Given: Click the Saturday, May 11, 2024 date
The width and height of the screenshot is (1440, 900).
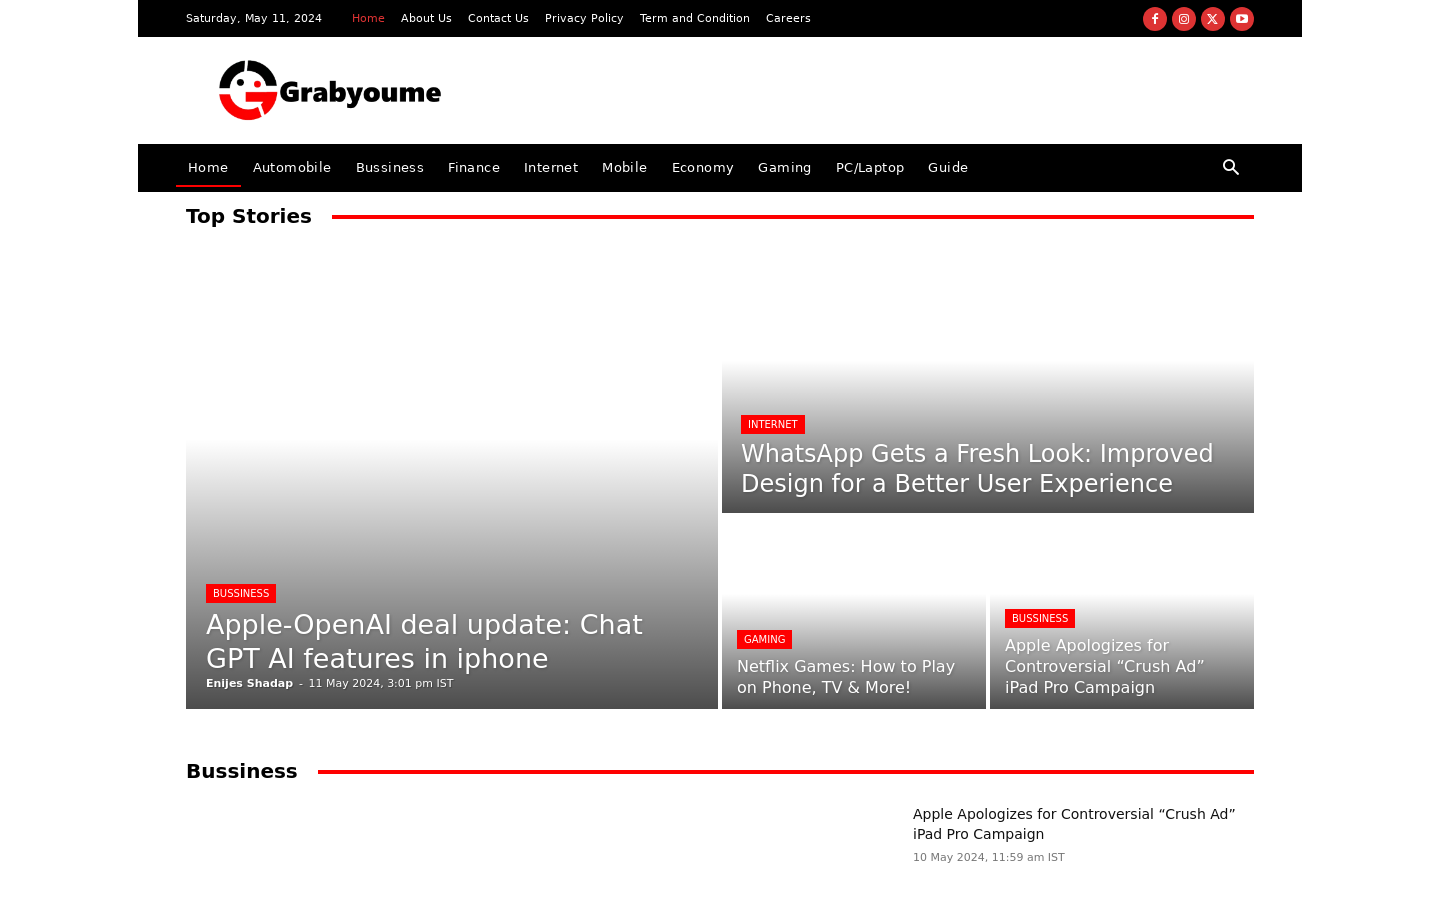Looking at the screenshot, I should pos(254,18).
